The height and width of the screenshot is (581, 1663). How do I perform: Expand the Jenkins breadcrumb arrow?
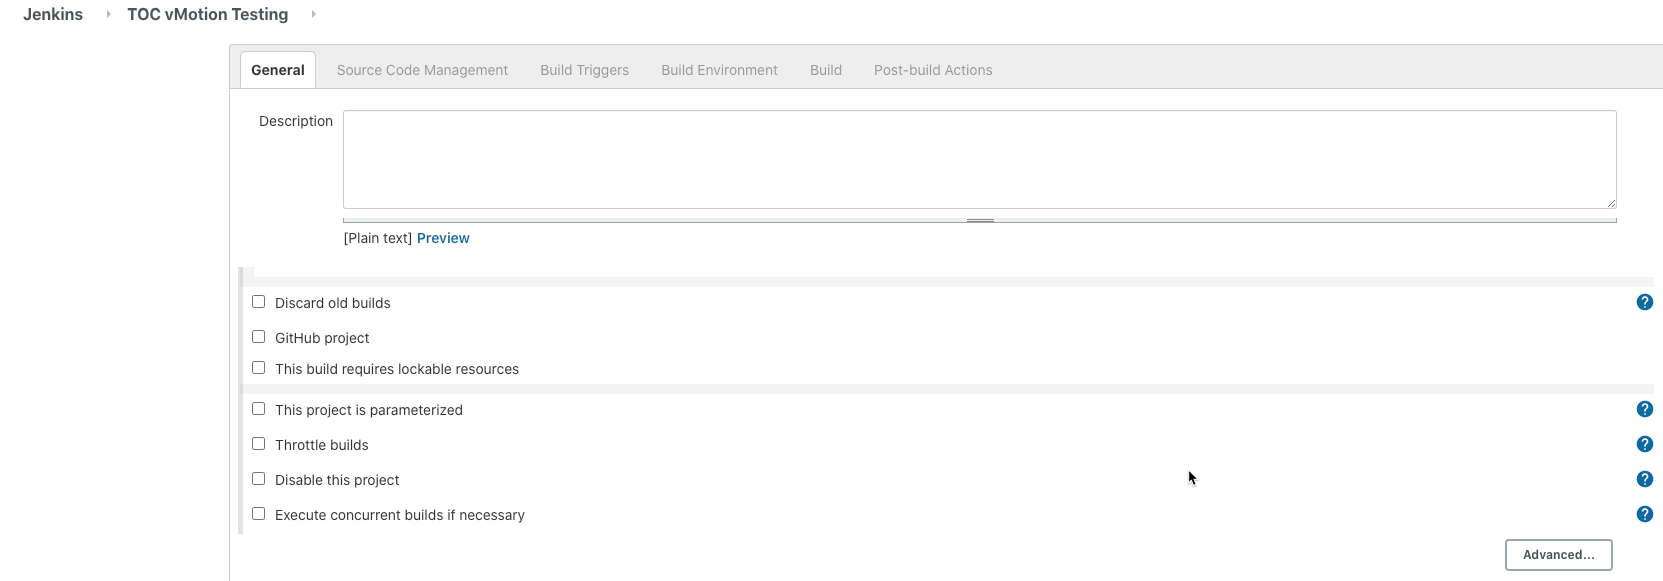[x=108, y=14]
